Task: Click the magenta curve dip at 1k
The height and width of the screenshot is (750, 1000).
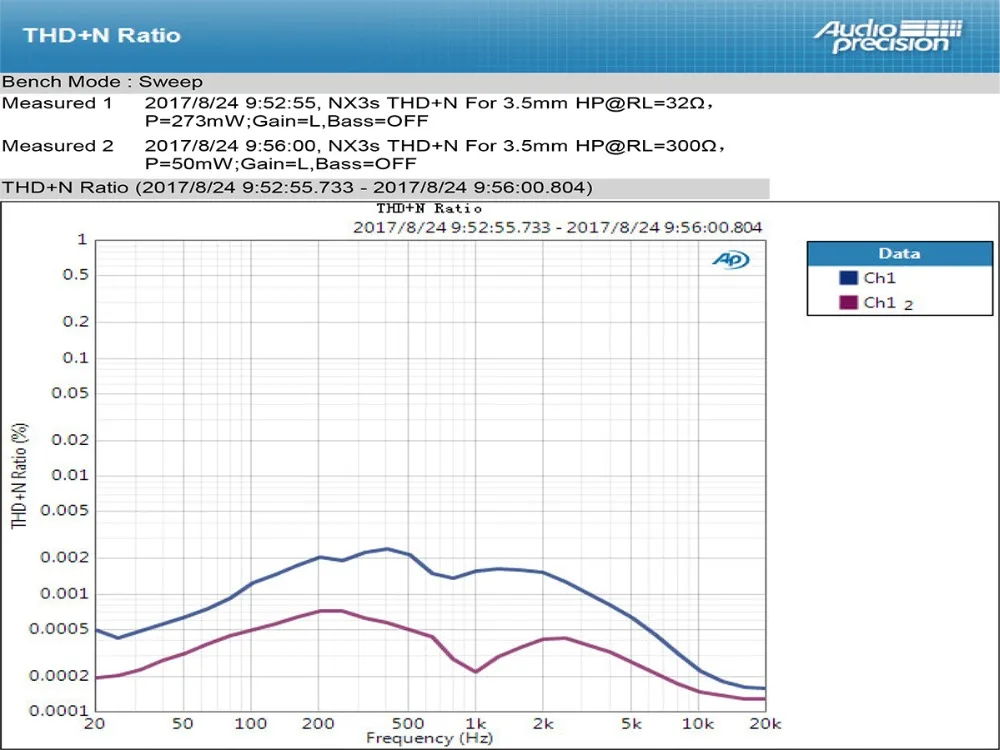Action: 476,671
